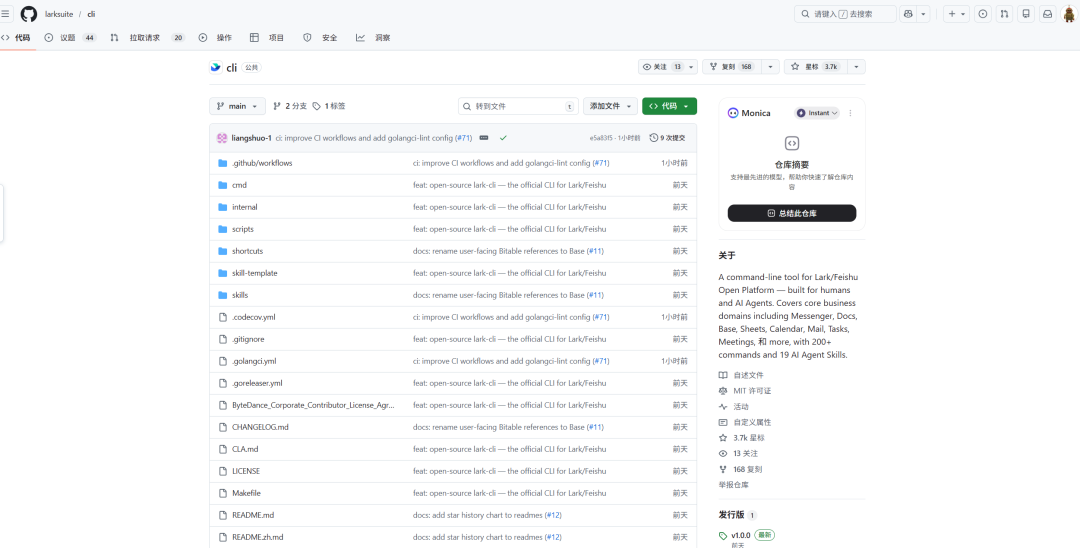
Task: Click the Lark cli repository logo
Action: [x=216, y=67]
